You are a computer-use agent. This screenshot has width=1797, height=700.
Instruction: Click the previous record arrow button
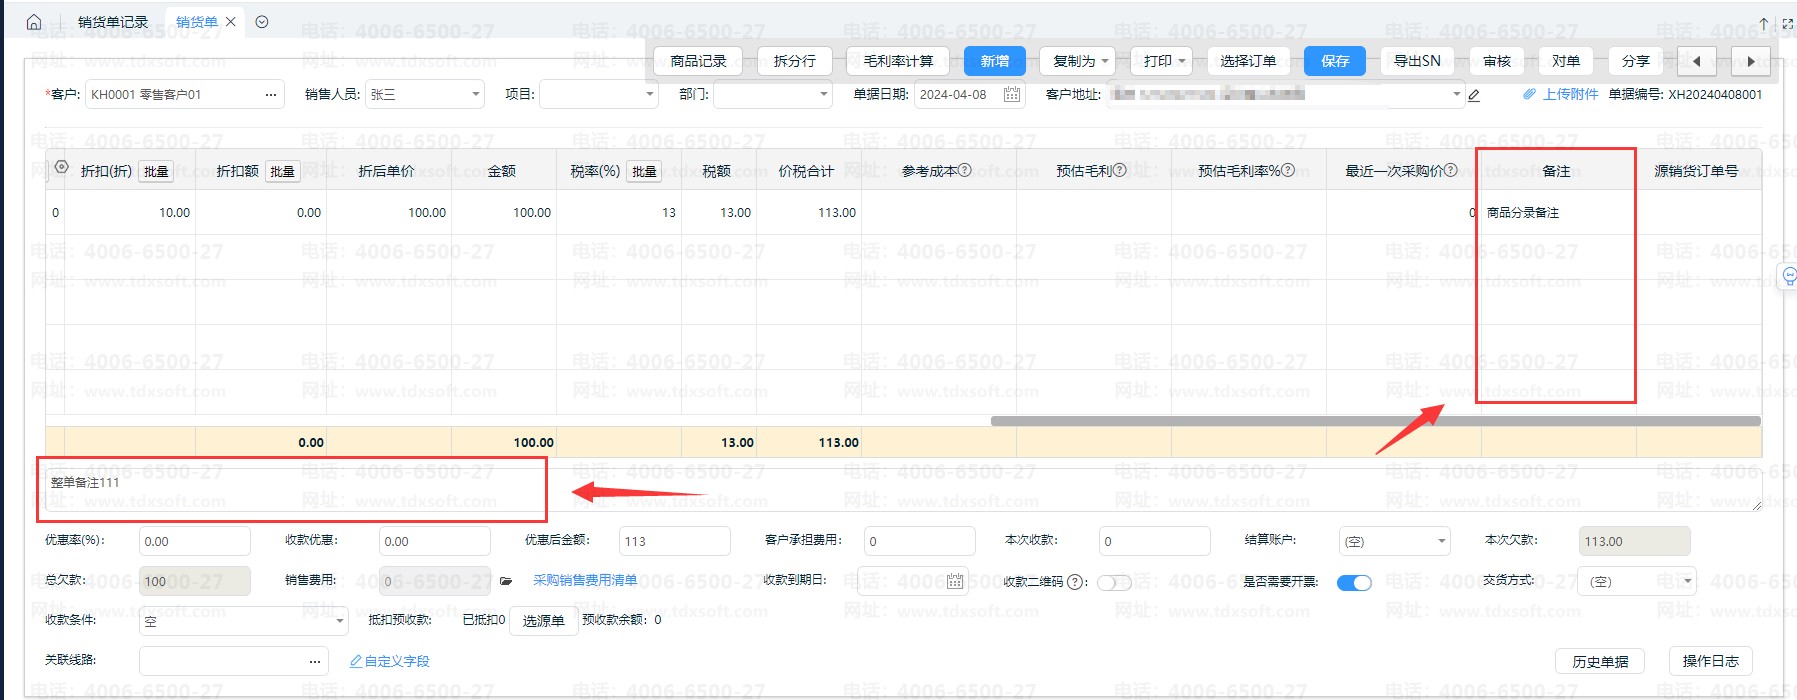1696,61
